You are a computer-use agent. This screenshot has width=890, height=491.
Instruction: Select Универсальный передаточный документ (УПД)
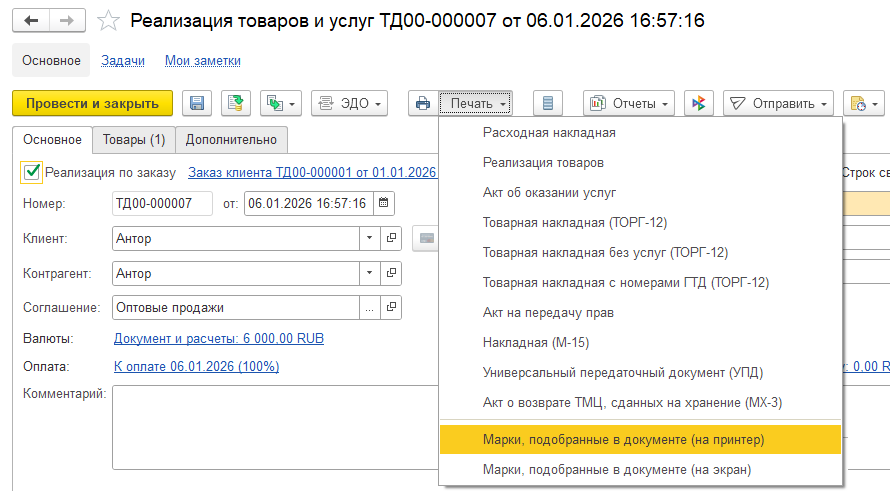(x=641, y=373)
